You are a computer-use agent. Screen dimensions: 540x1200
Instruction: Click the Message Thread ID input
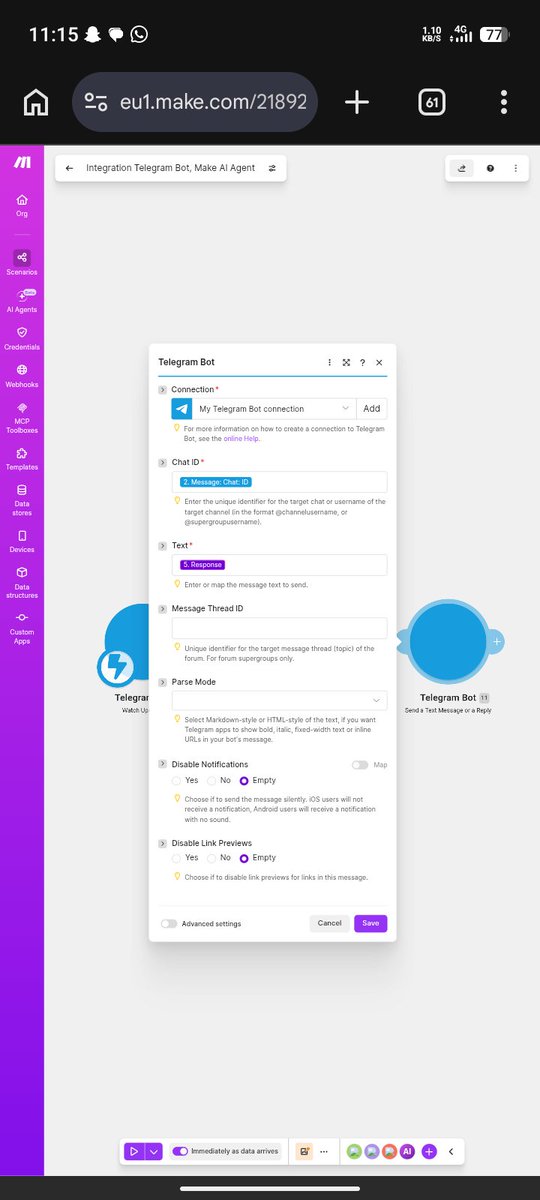coord(279,628)
